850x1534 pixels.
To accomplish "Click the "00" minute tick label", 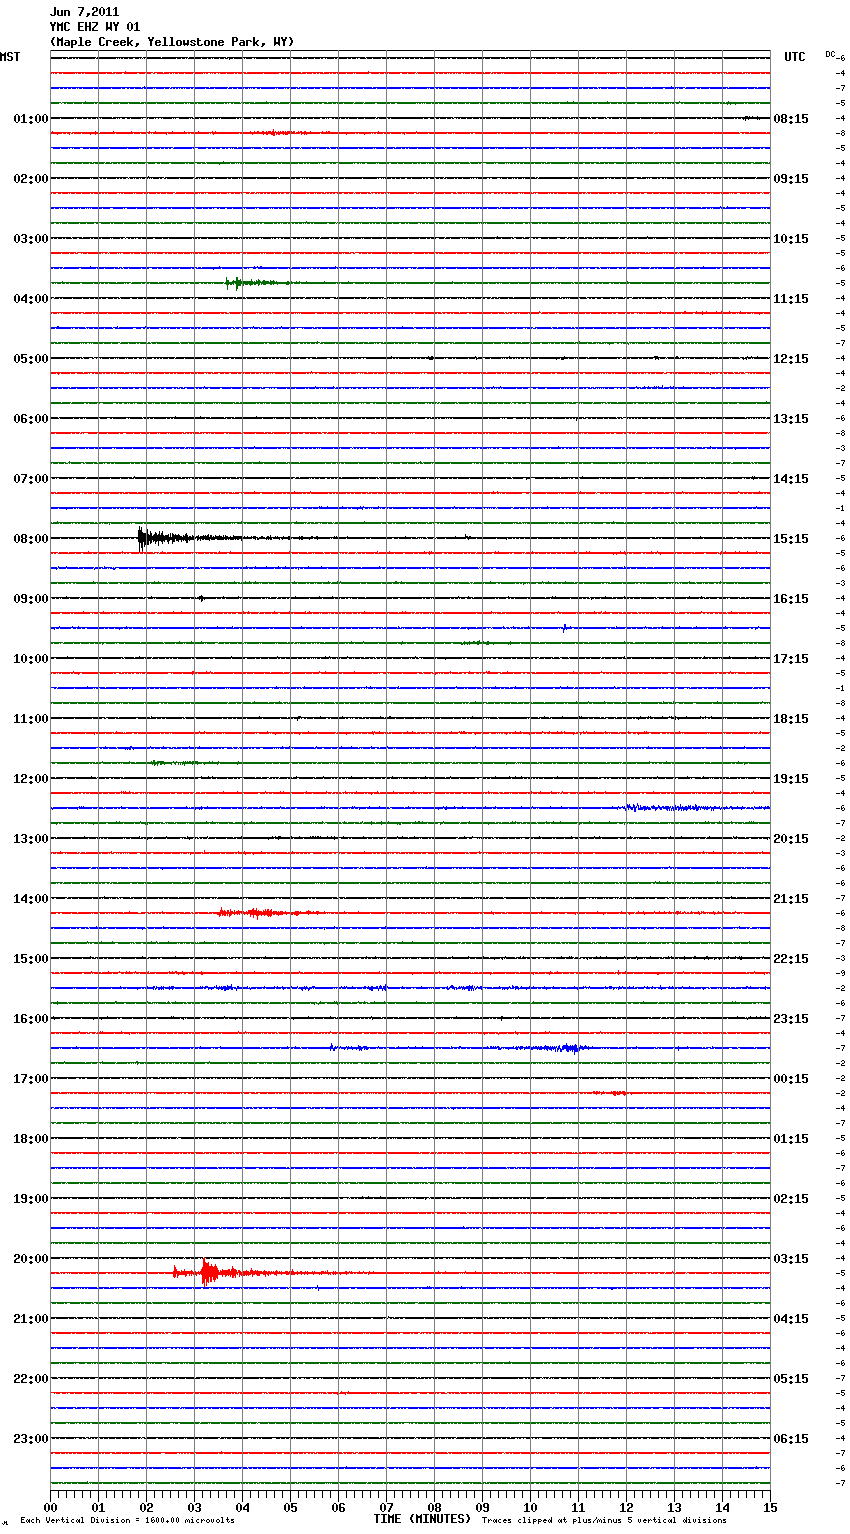I will pyautogui.click(x=50, y=1507).
